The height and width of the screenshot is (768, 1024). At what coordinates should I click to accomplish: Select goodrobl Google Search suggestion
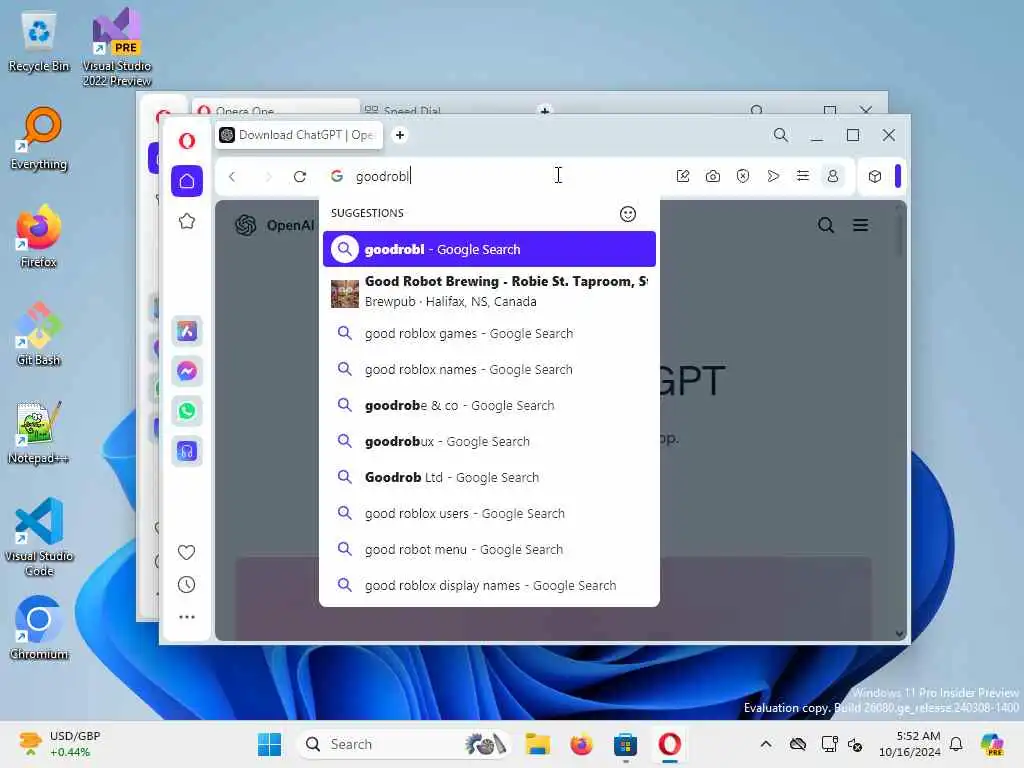coord(489,249)
